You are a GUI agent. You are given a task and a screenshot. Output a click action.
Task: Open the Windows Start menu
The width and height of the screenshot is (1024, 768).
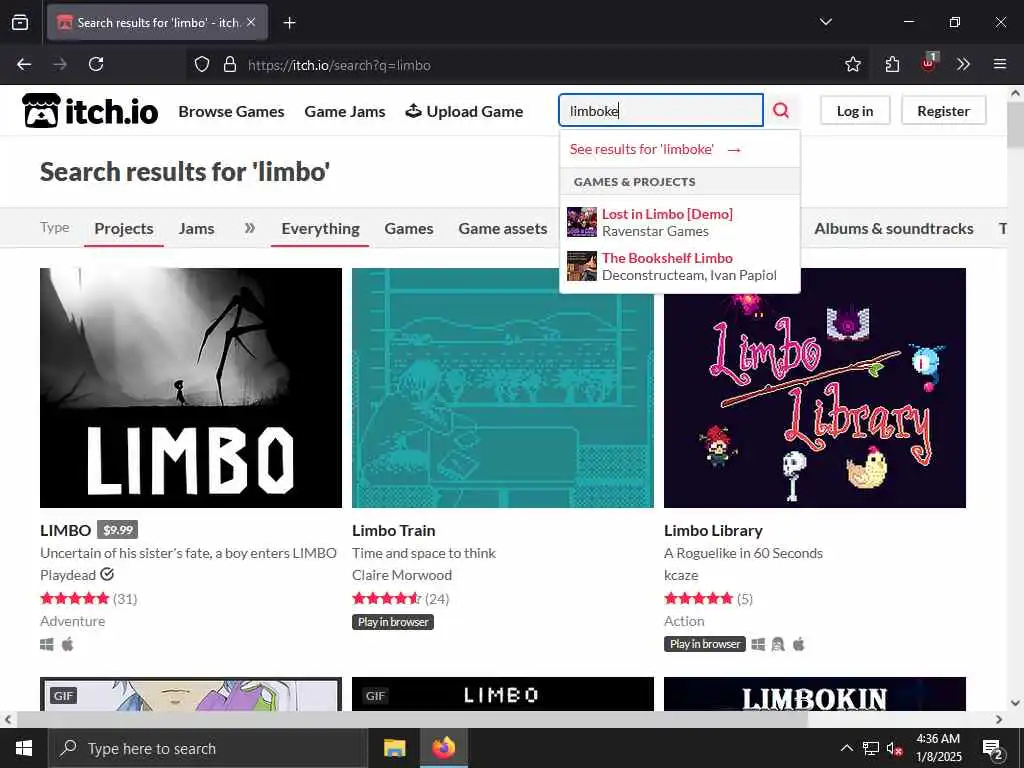pos(24,748)
